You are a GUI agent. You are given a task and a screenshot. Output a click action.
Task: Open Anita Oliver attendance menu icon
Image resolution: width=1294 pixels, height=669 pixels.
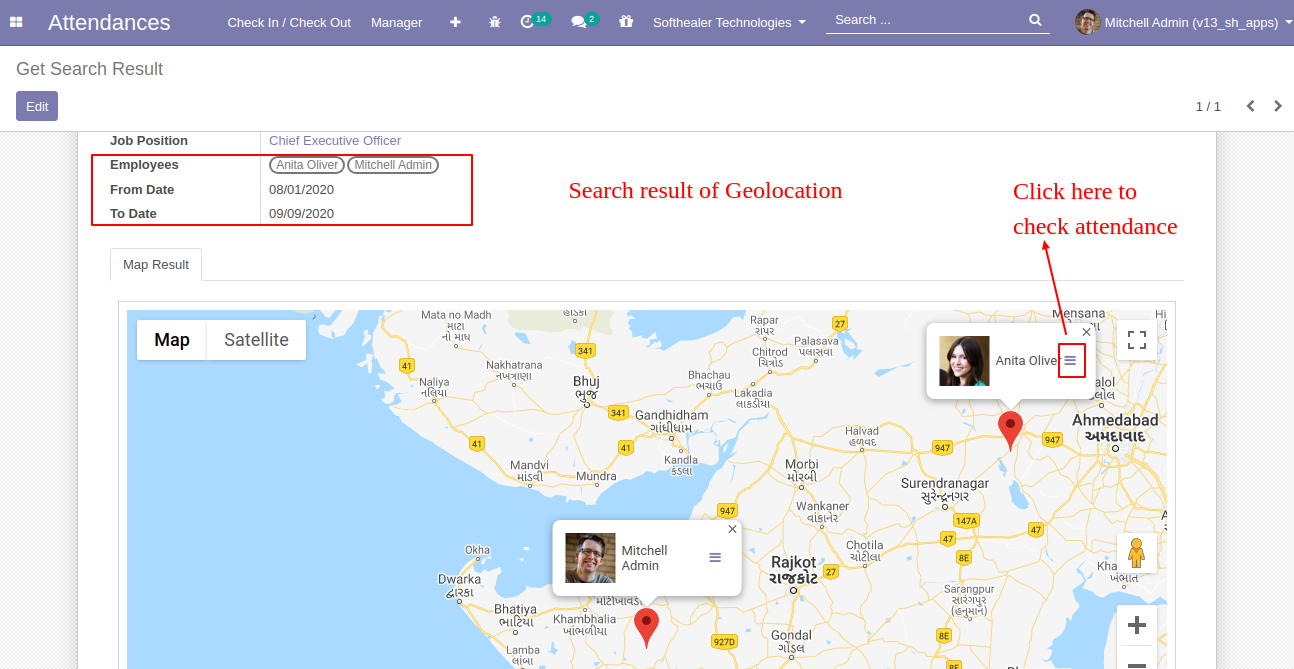(1070, 360)
